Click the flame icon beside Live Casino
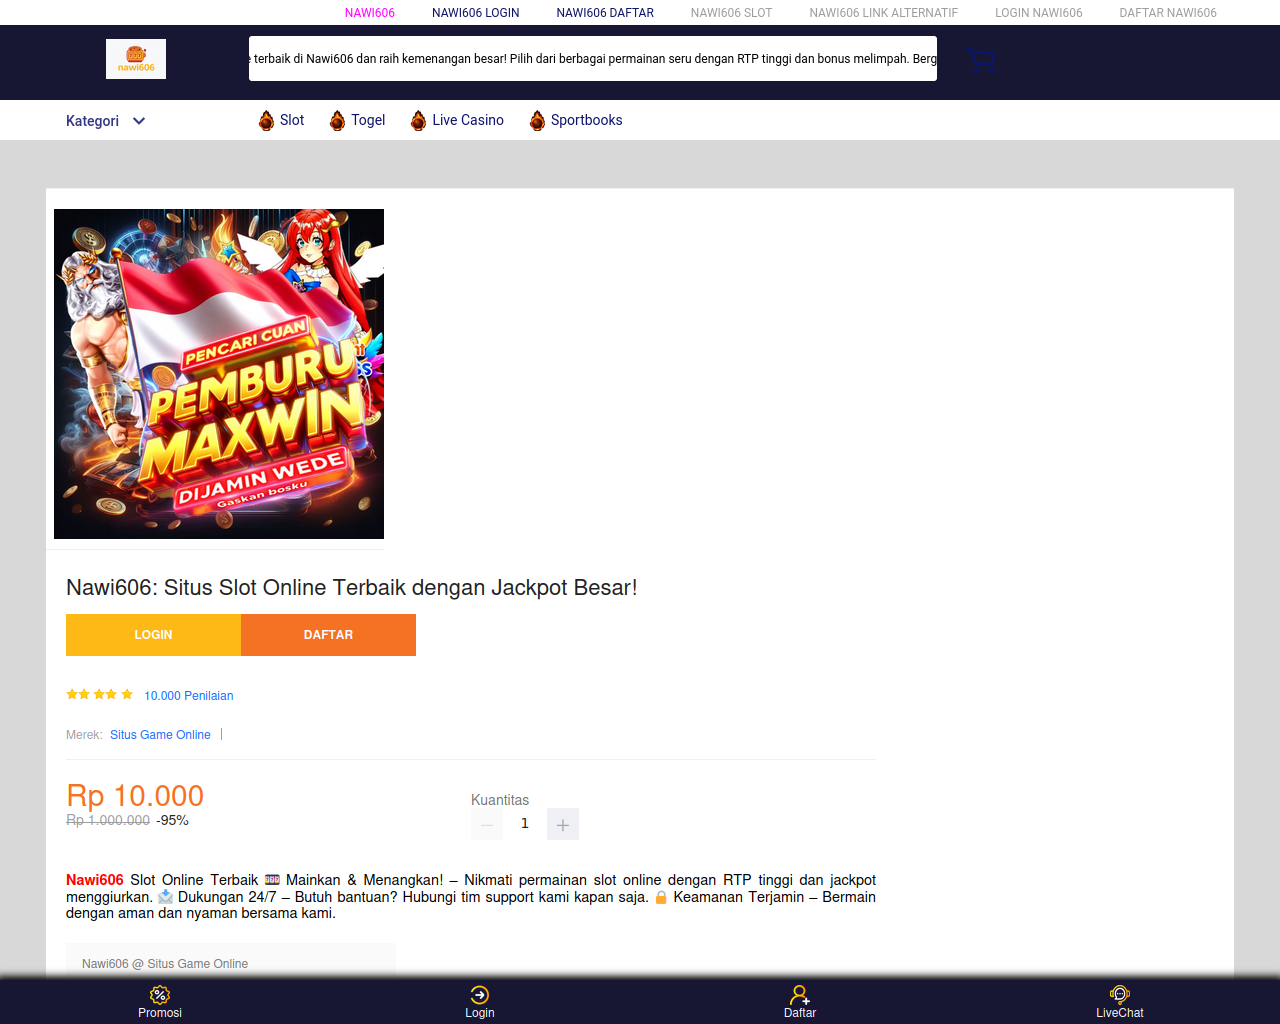The image size is (1280, 1024). [418, 121]
